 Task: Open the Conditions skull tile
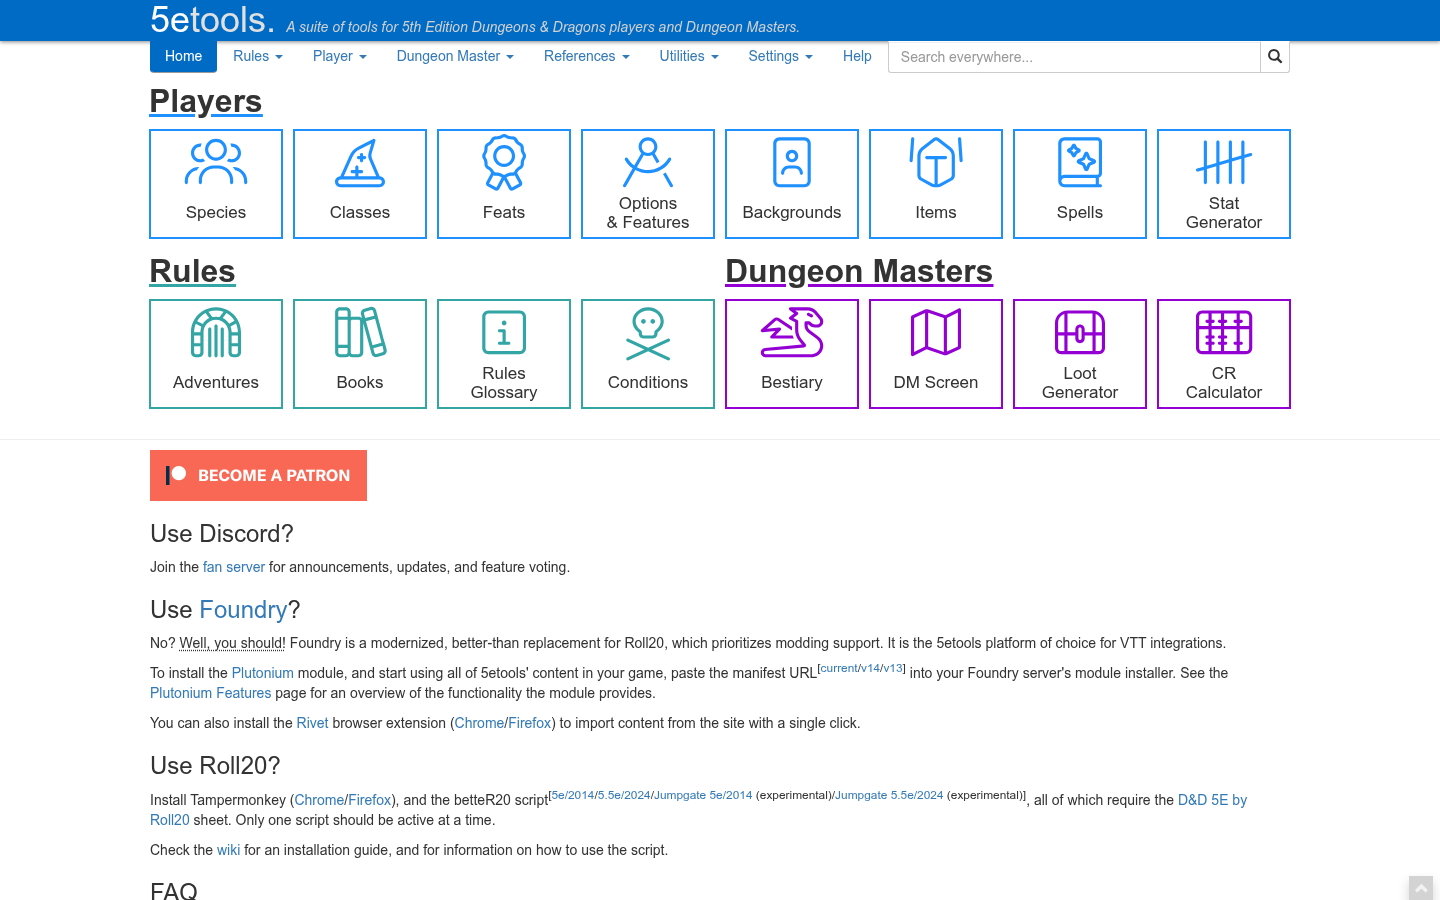[x=648, y=354]
